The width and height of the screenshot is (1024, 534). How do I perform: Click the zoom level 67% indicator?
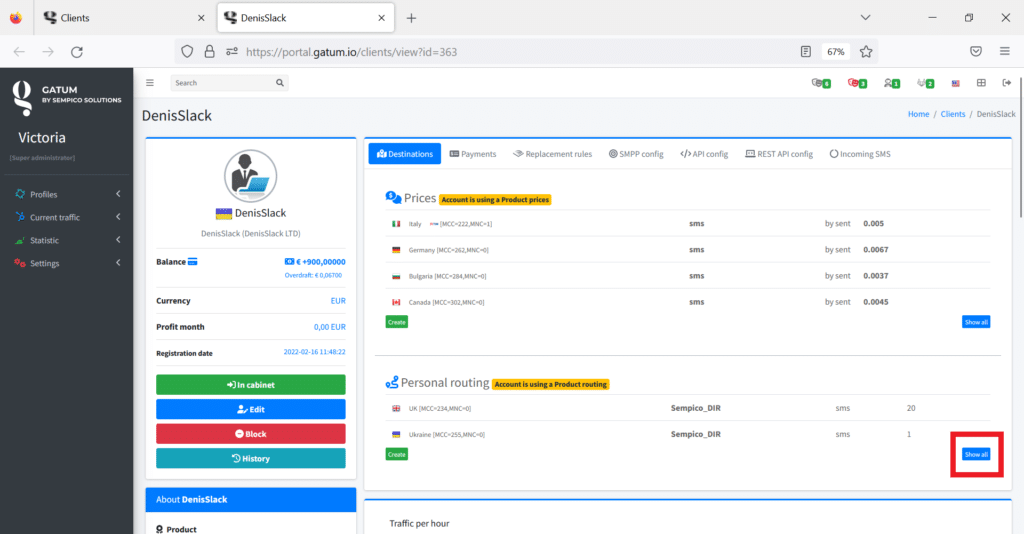[x=836, y=52]
